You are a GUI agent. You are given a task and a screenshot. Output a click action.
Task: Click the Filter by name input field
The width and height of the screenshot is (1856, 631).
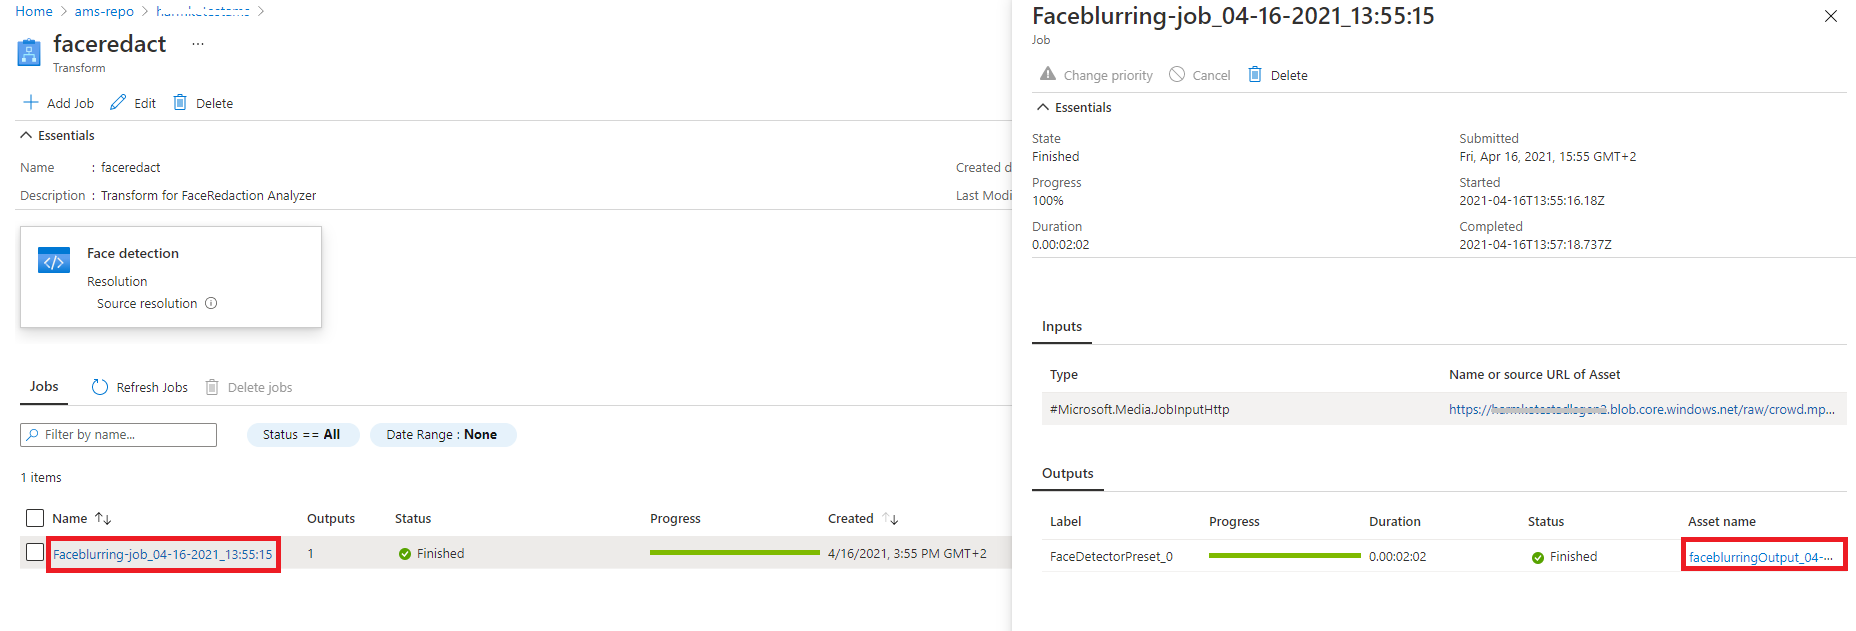[x=118, y=435]
